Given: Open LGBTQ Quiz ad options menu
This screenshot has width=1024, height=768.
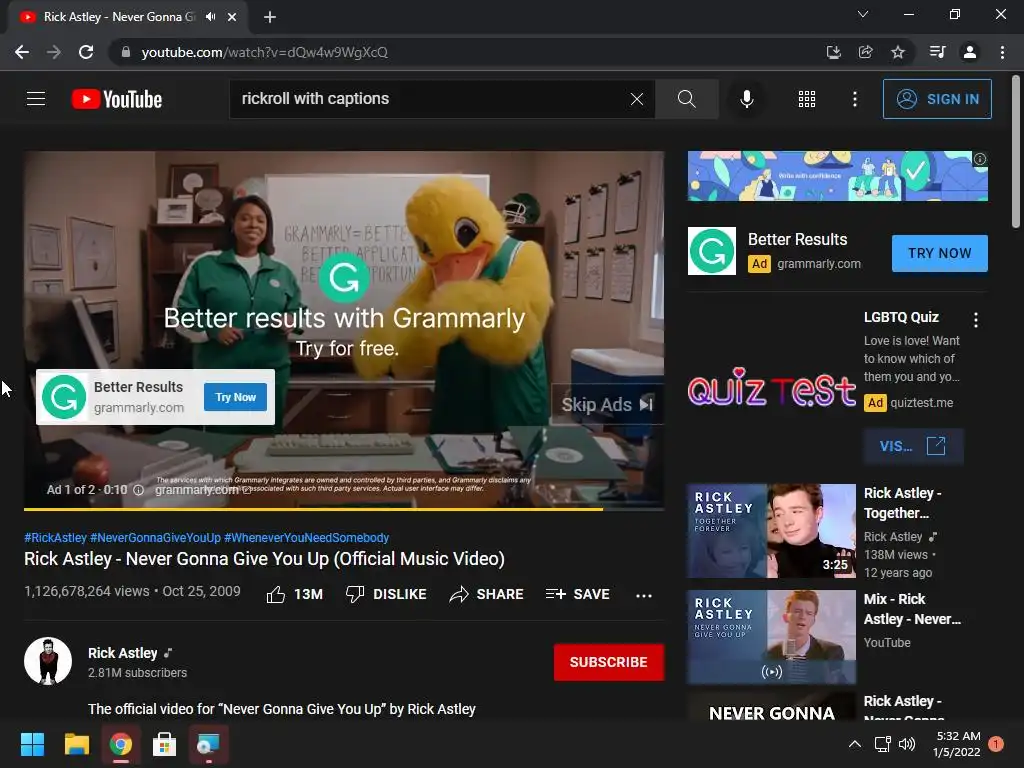Looking at the screenshot, I should tap(976, 319).
